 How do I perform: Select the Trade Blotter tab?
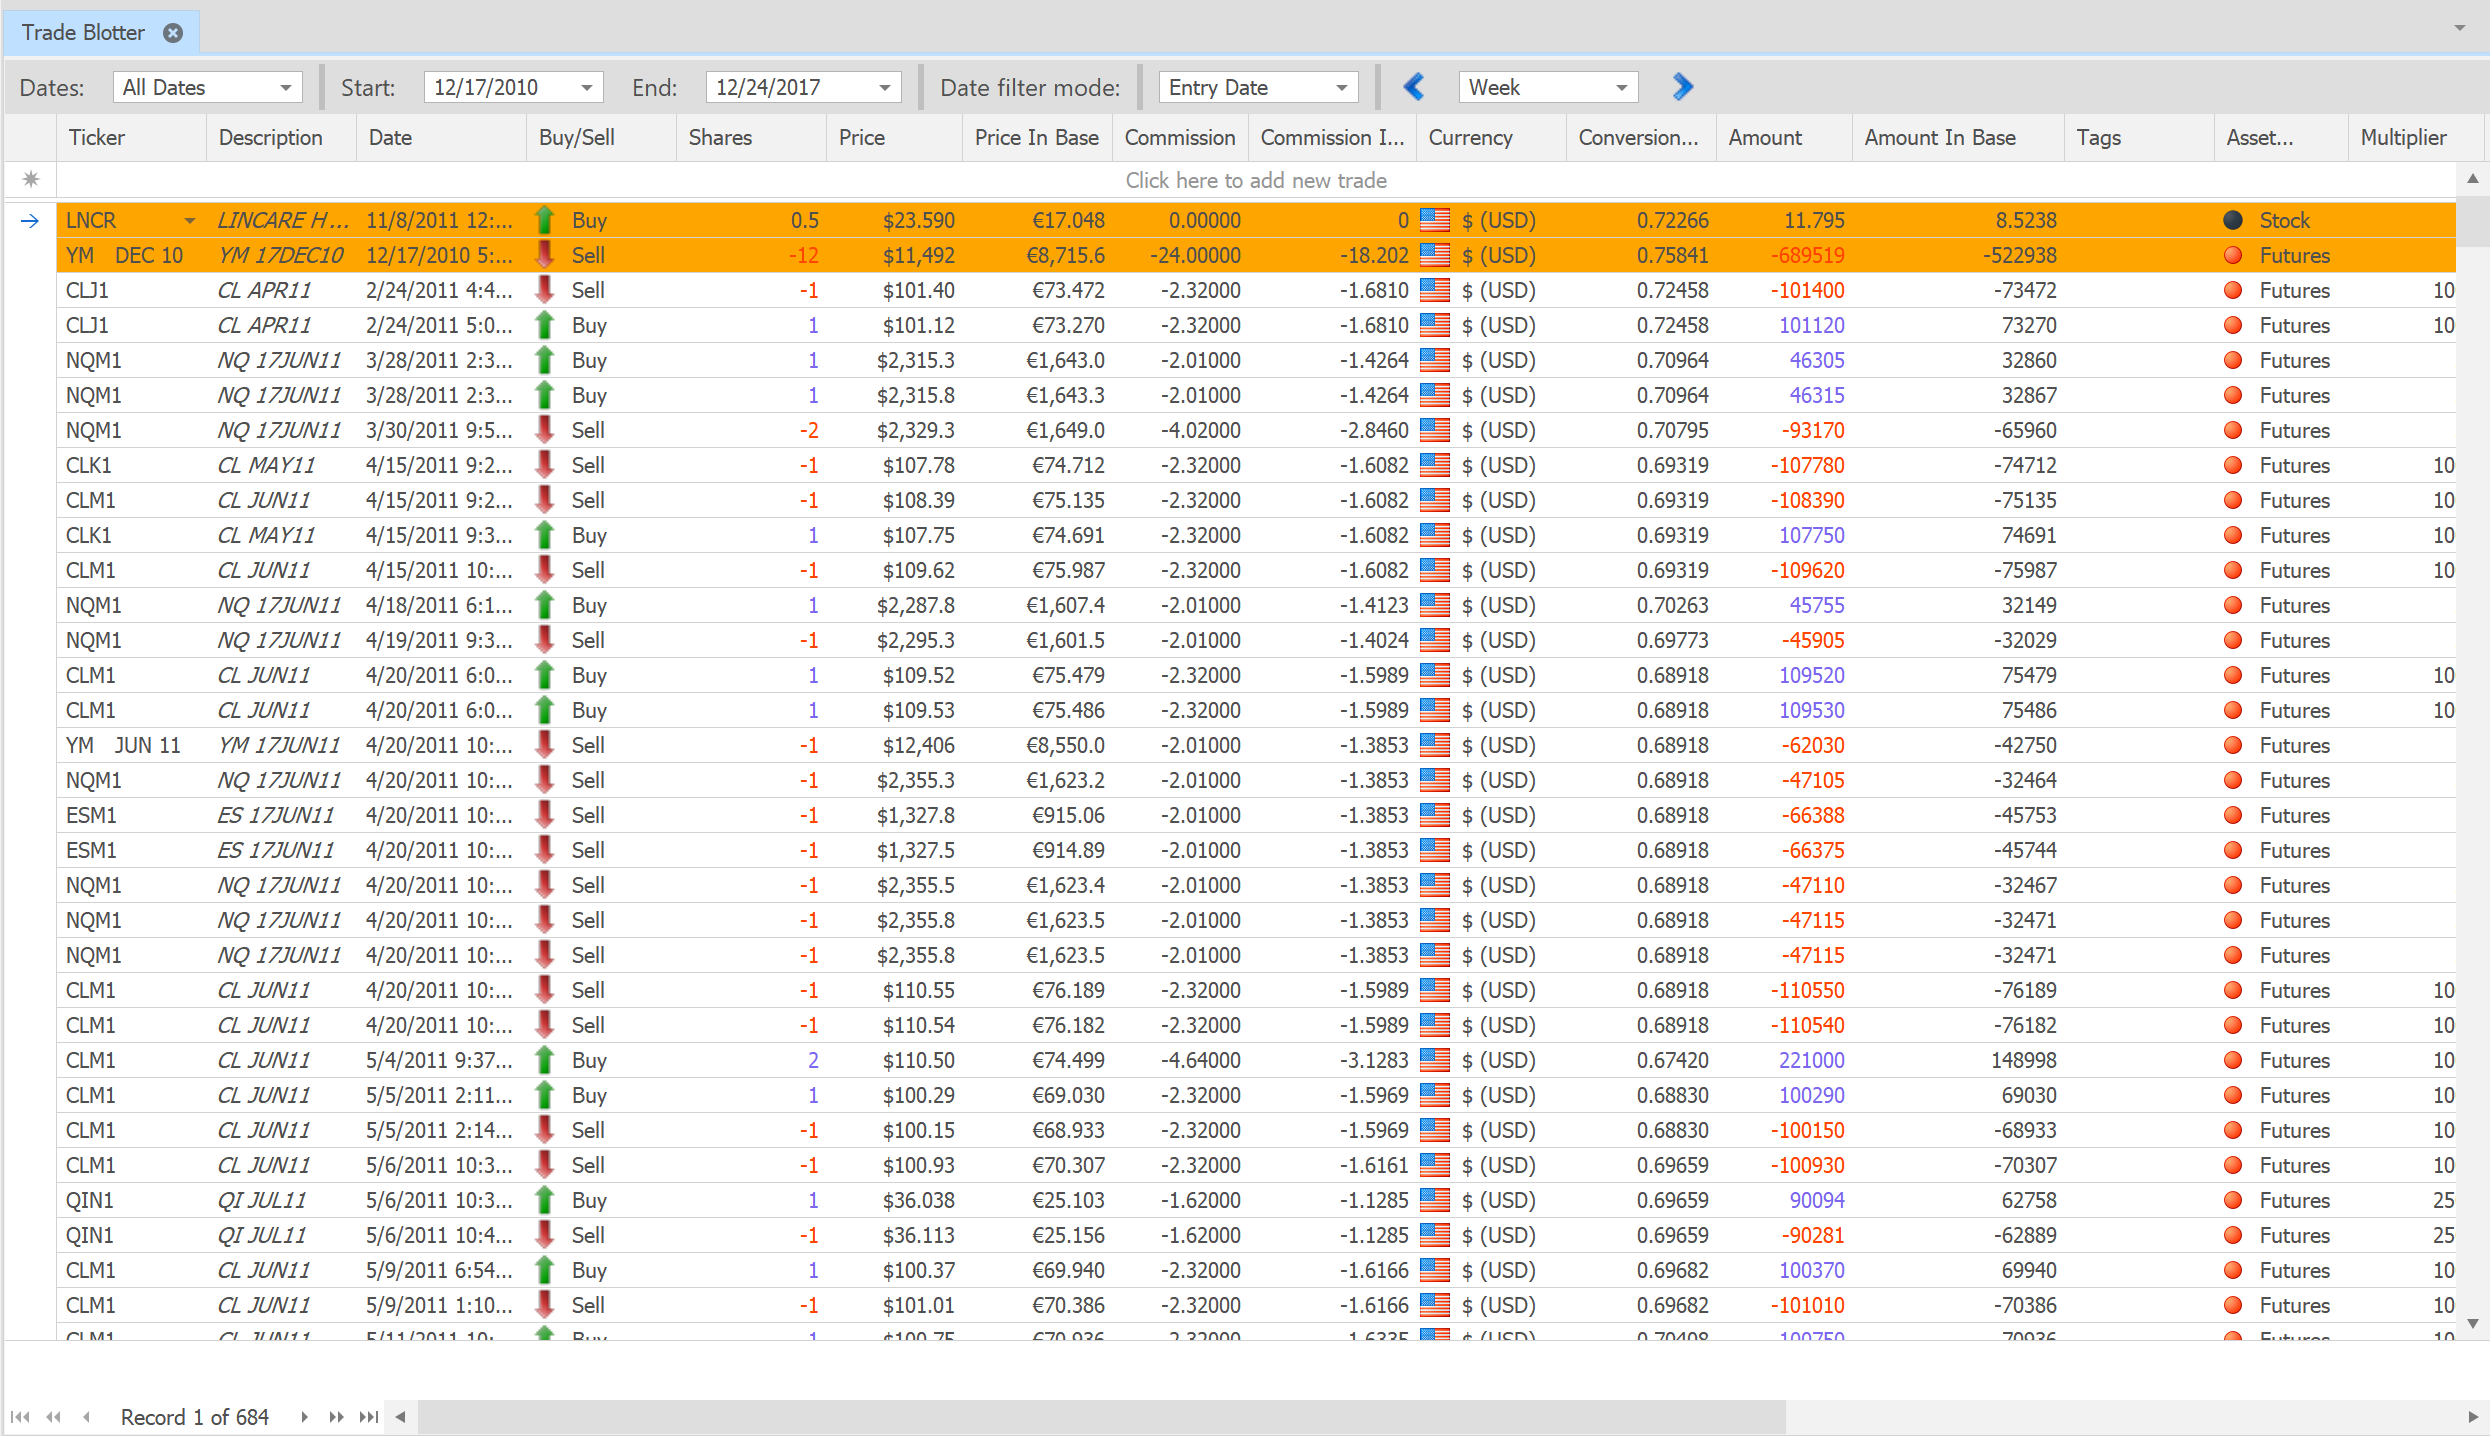pyautogui.click(x=84, y=33)
